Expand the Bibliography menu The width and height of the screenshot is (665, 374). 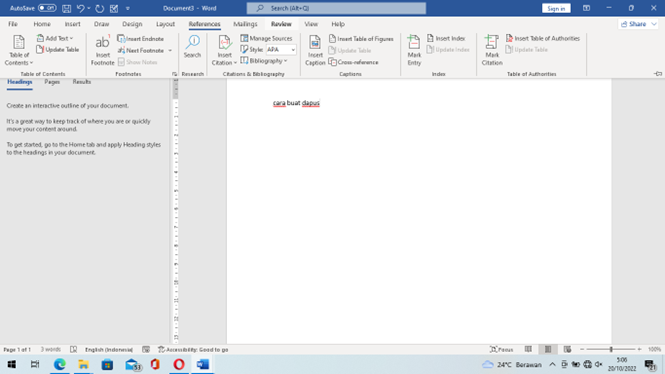coord(264,61)
